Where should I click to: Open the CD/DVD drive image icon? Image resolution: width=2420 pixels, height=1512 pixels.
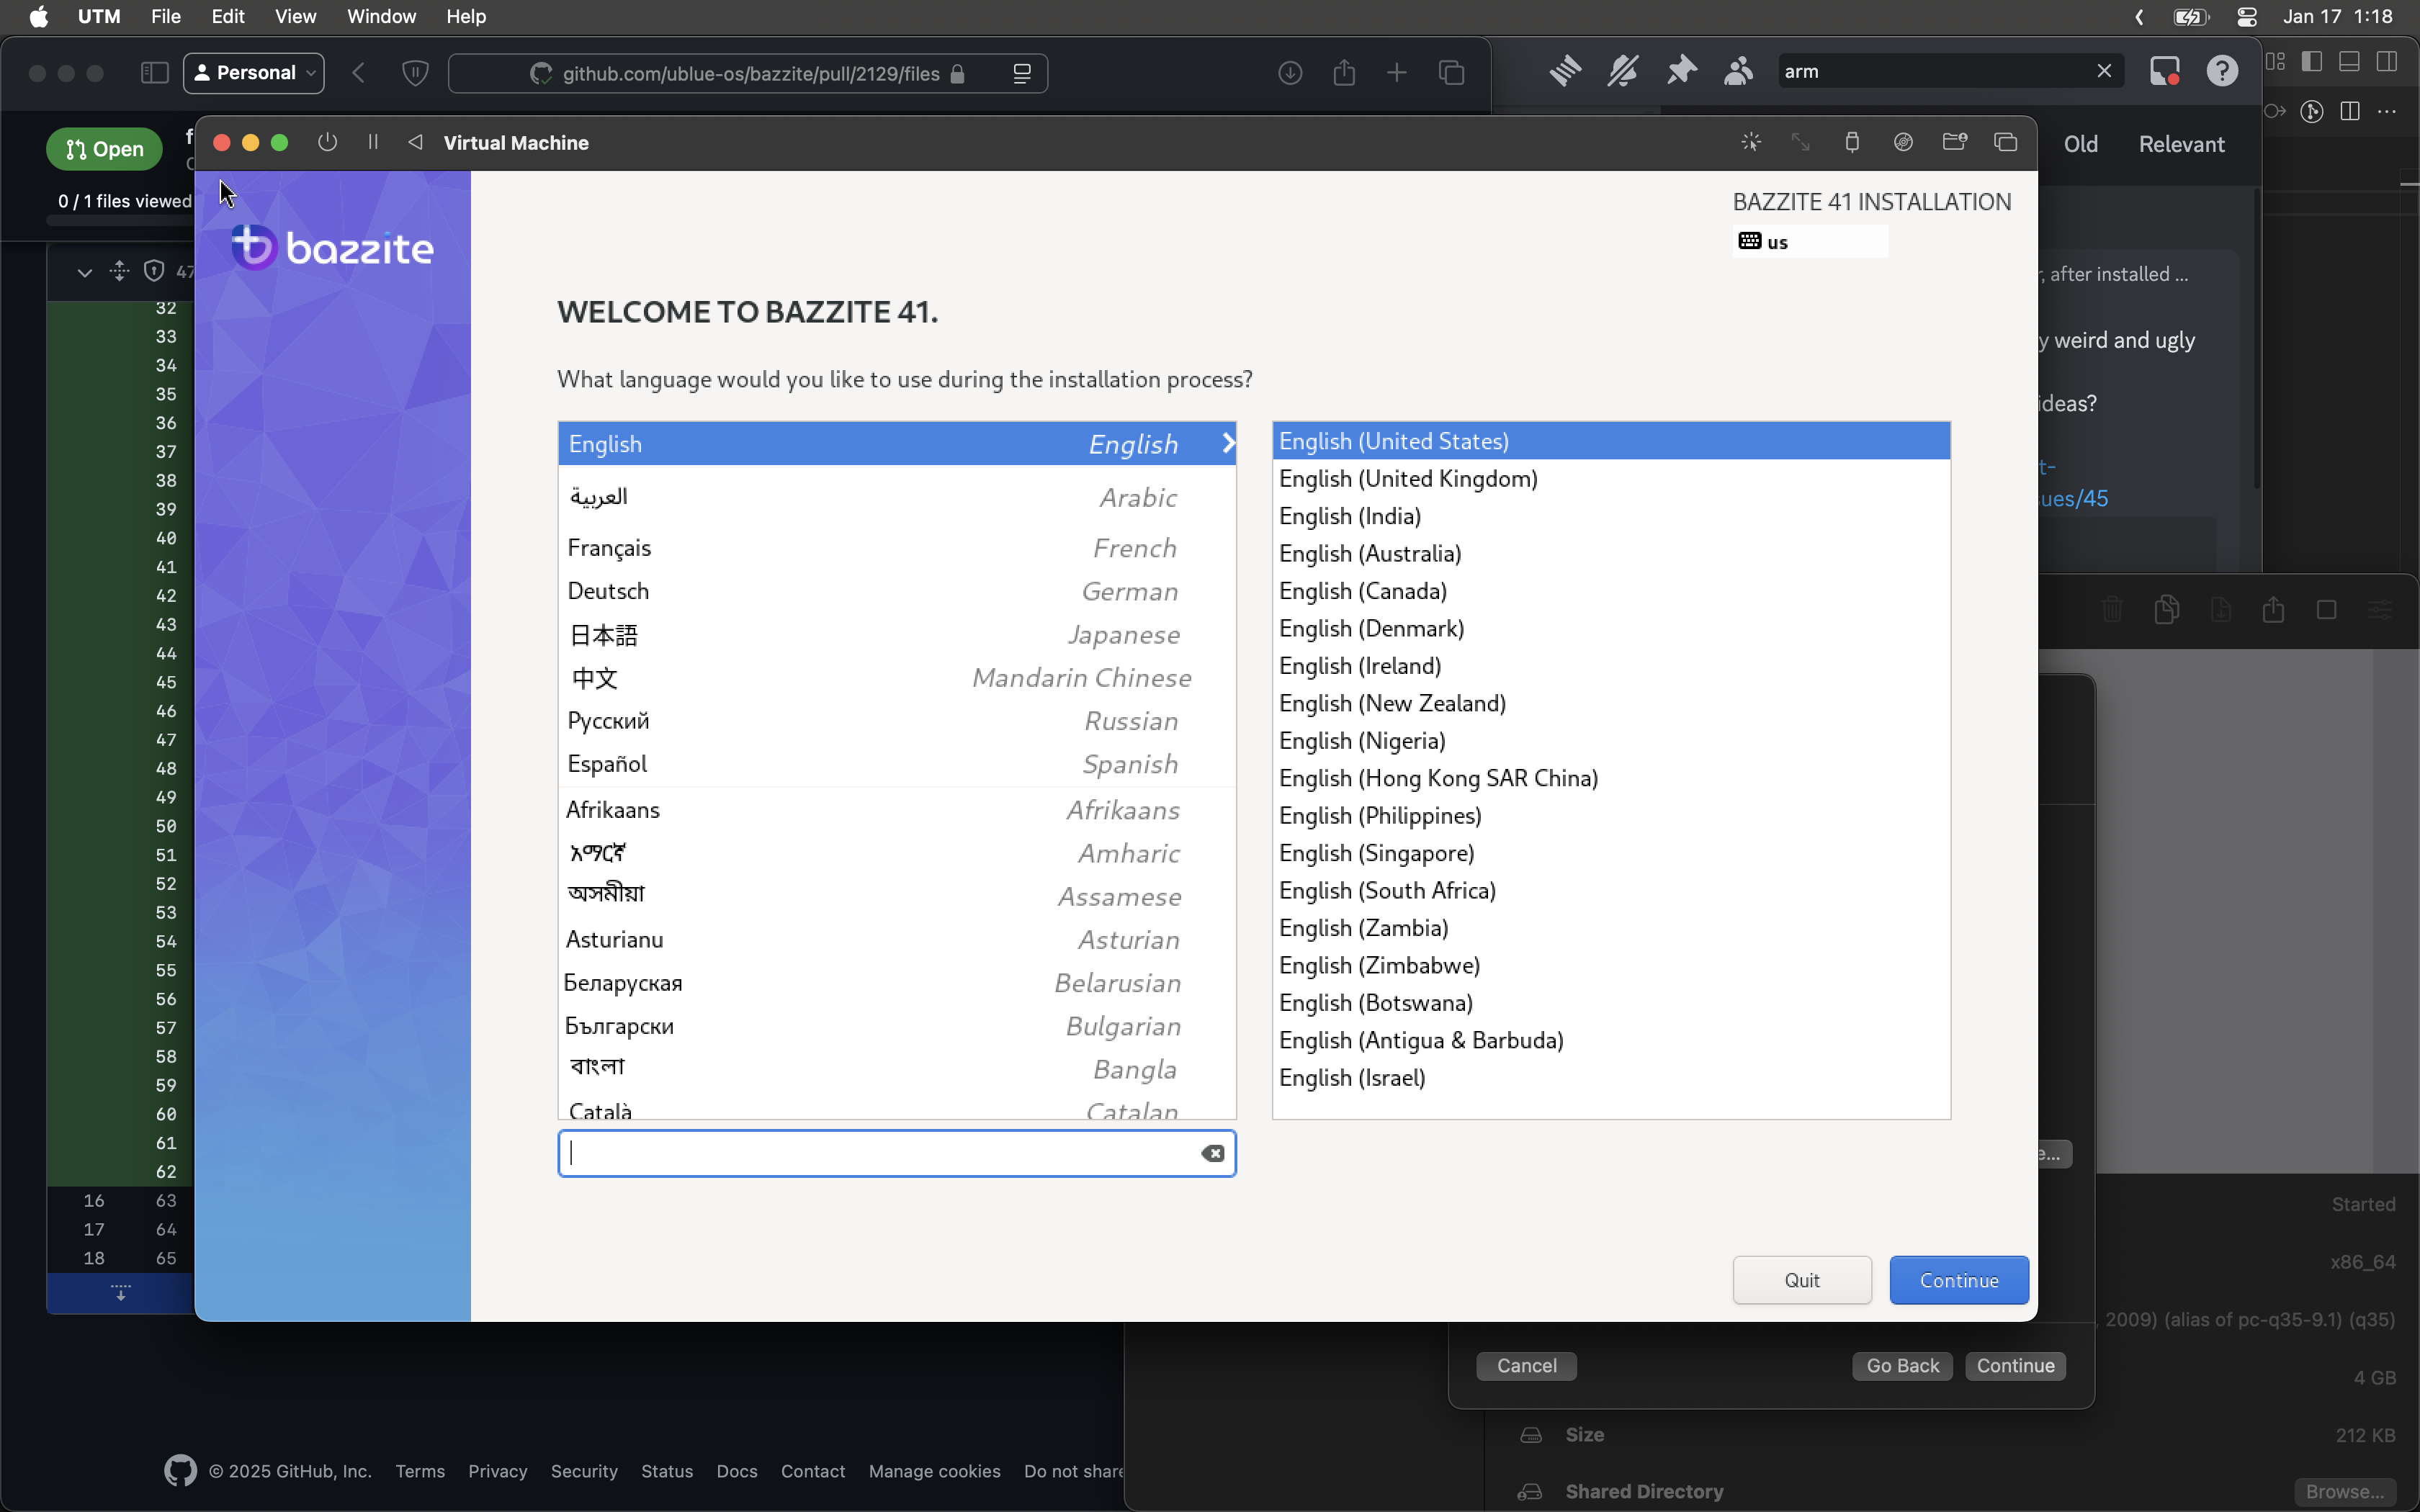[1903, 142]
